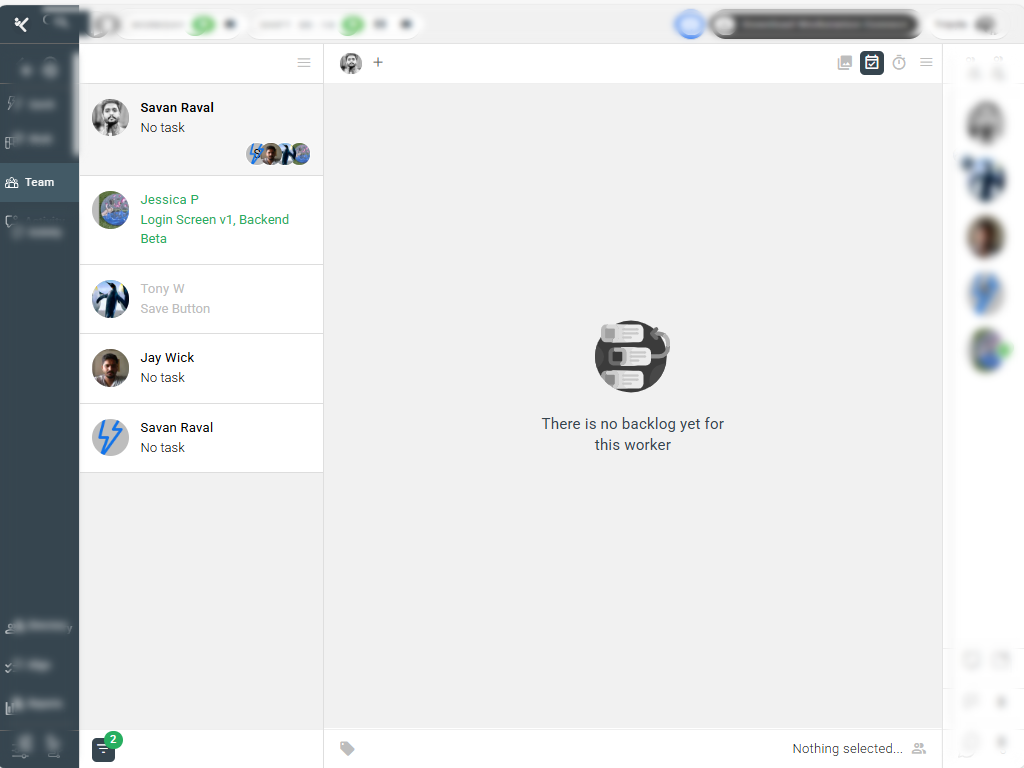The image size is (1024, 768).
Task: Click the worker avatar in backlog header
Action: pyautogui.click(x=351, y=63)
